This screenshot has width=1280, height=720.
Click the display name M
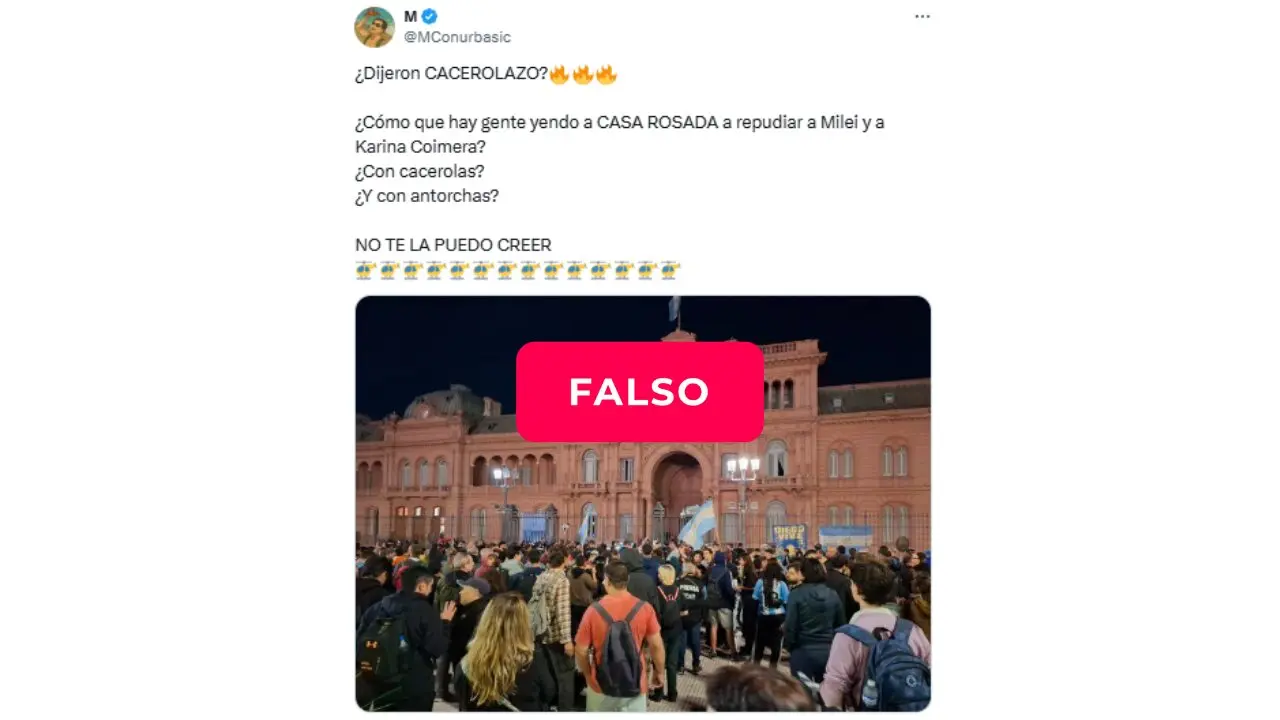point(410,16)
